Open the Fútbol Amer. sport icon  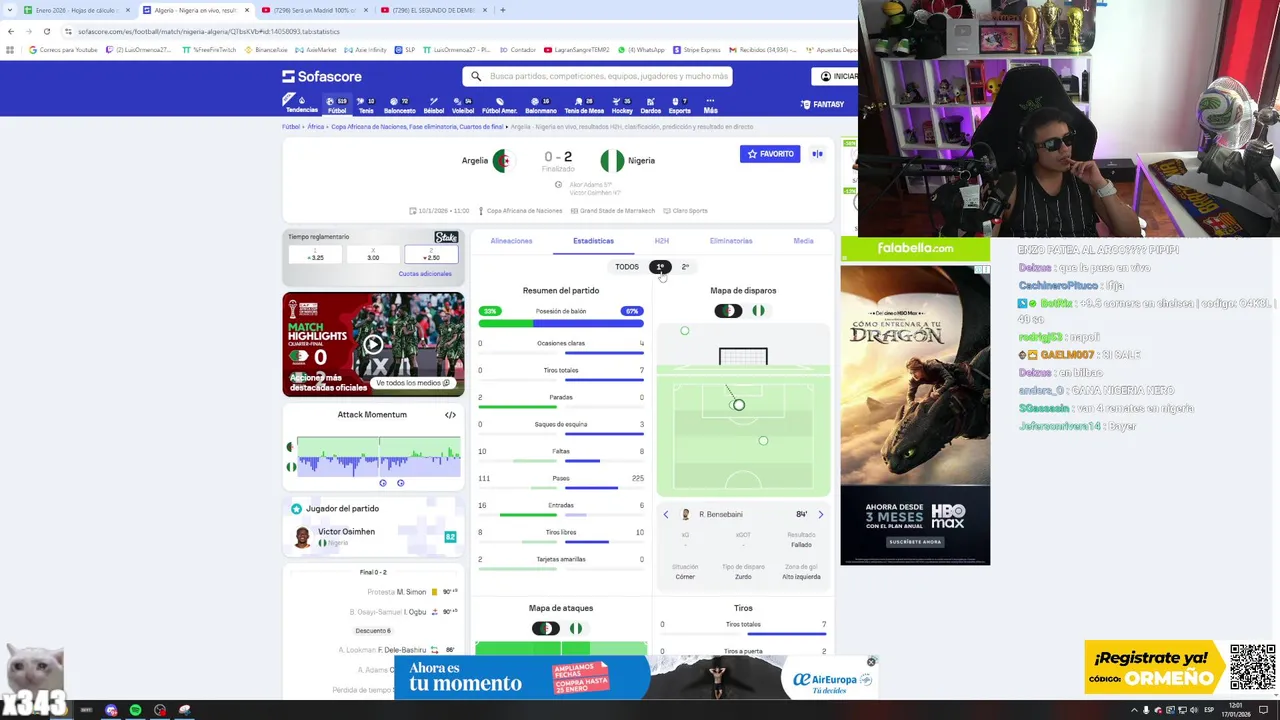tap(499, 104)
